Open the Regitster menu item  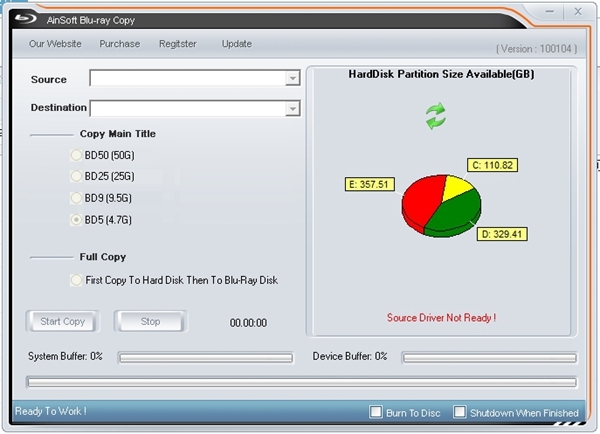point(178,44)
